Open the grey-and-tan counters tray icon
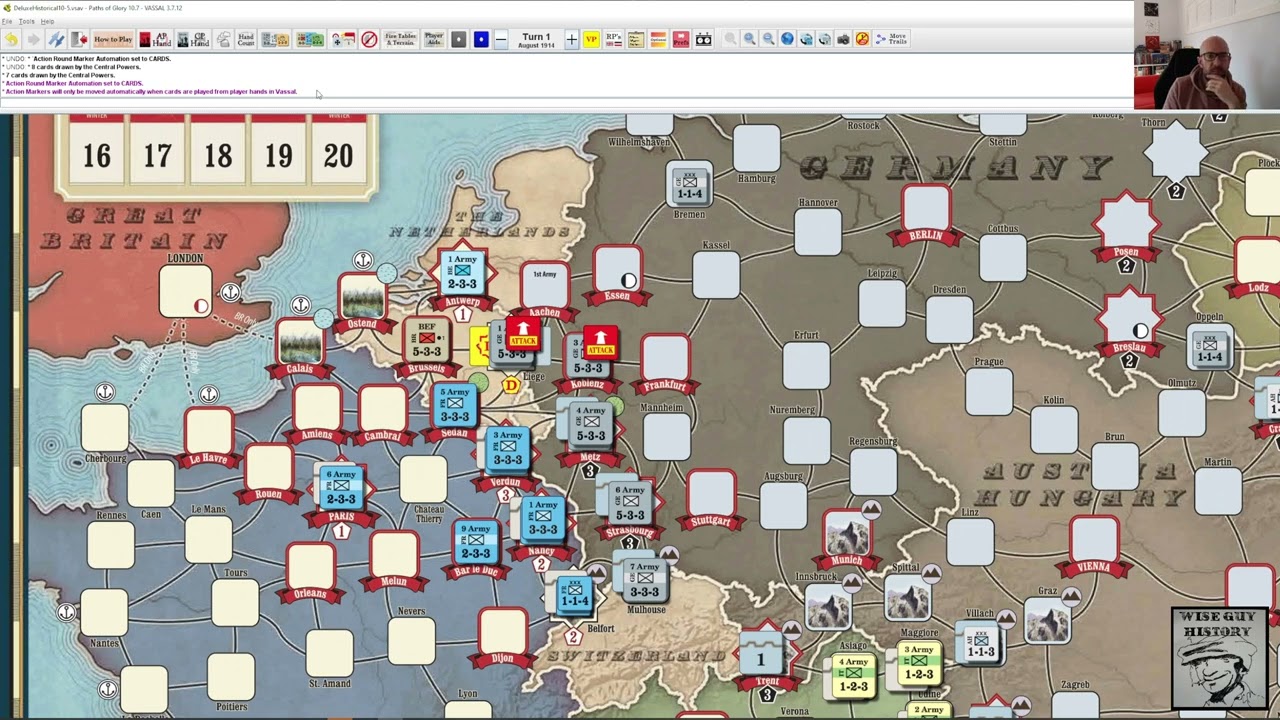 (275, 39)
